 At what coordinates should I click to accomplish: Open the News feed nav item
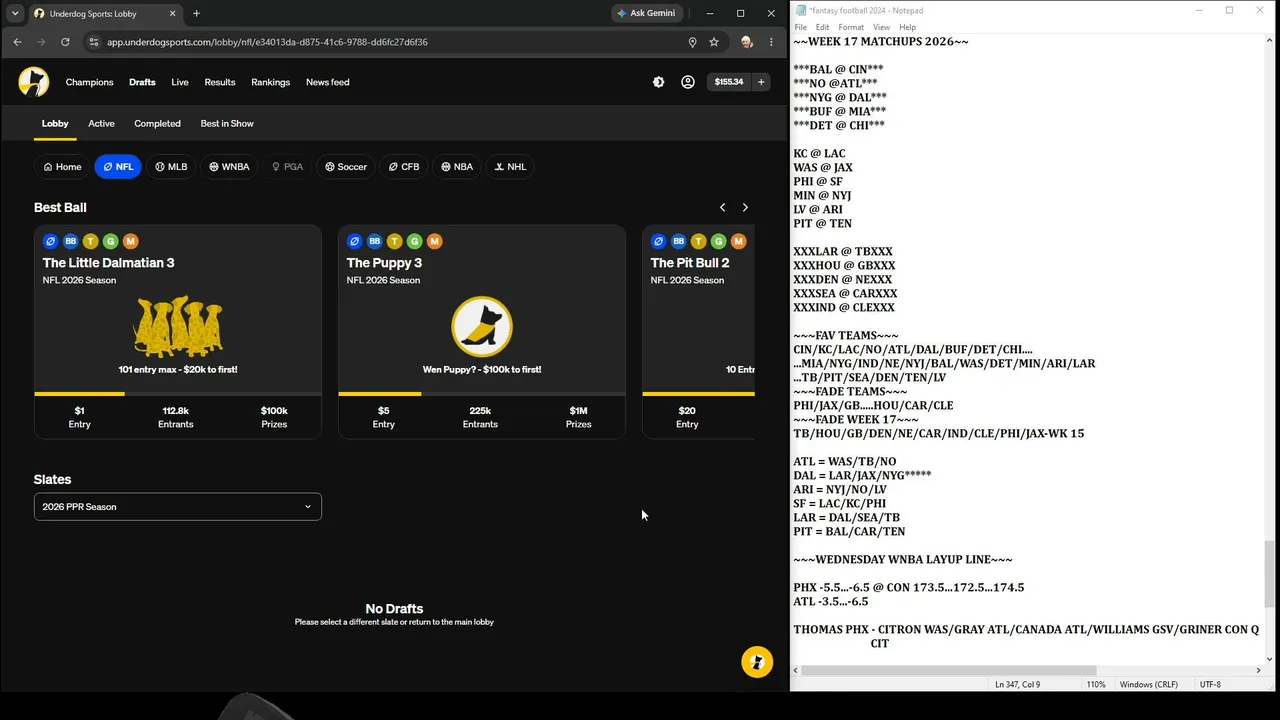328,82
